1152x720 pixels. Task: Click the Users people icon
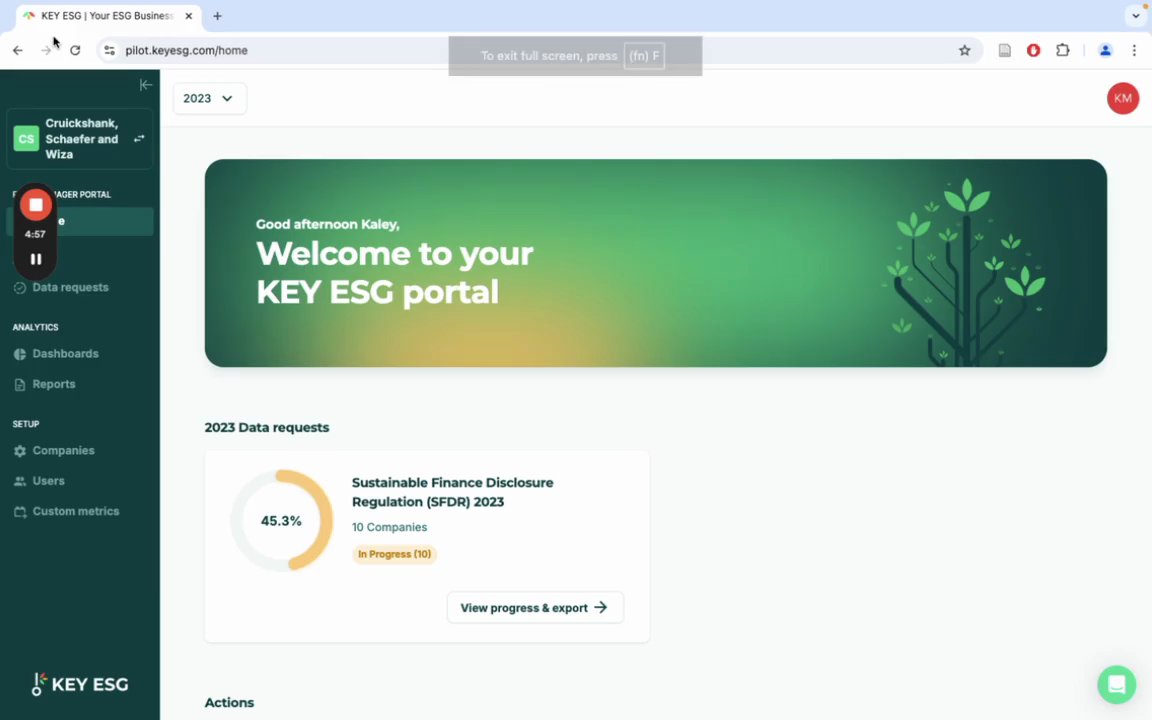[x=20, y=481]
